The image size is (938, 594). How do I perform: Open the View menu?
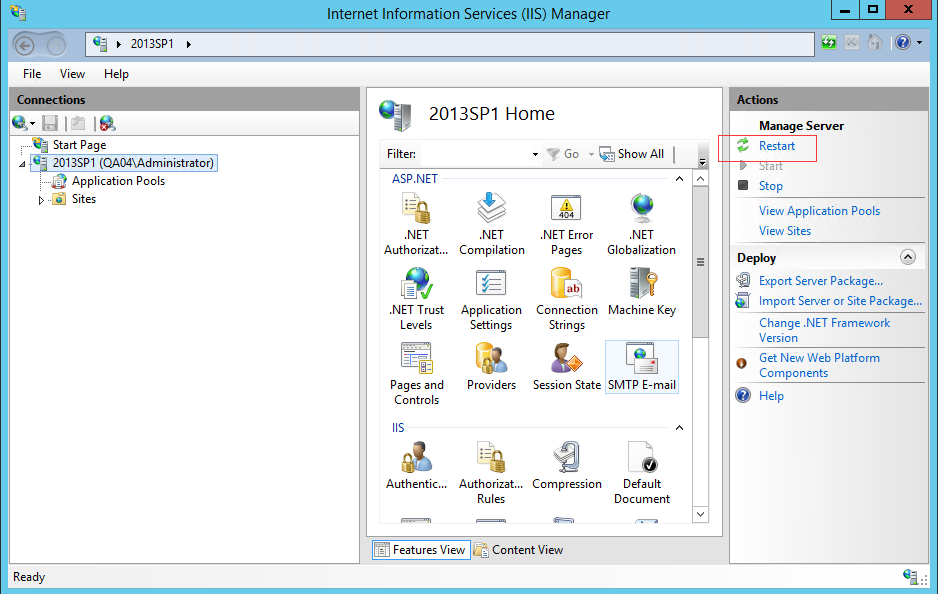click(x=72, y=74)
